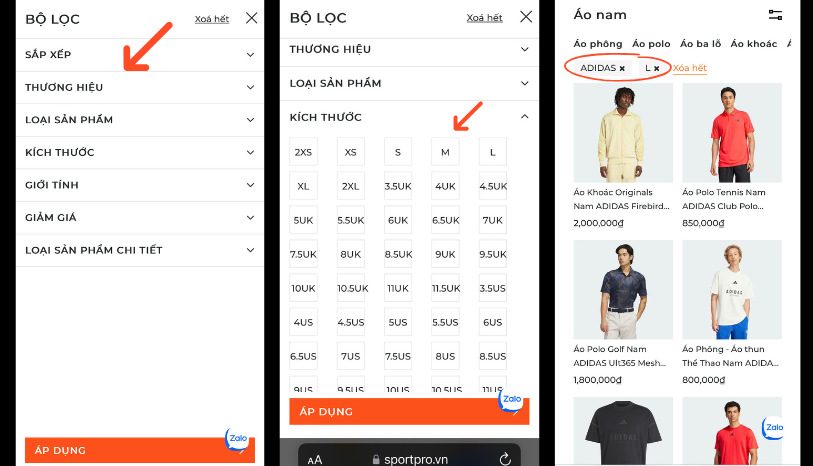Select size XS
This screenshot has height=466, width=813.
tap(351, 152)
